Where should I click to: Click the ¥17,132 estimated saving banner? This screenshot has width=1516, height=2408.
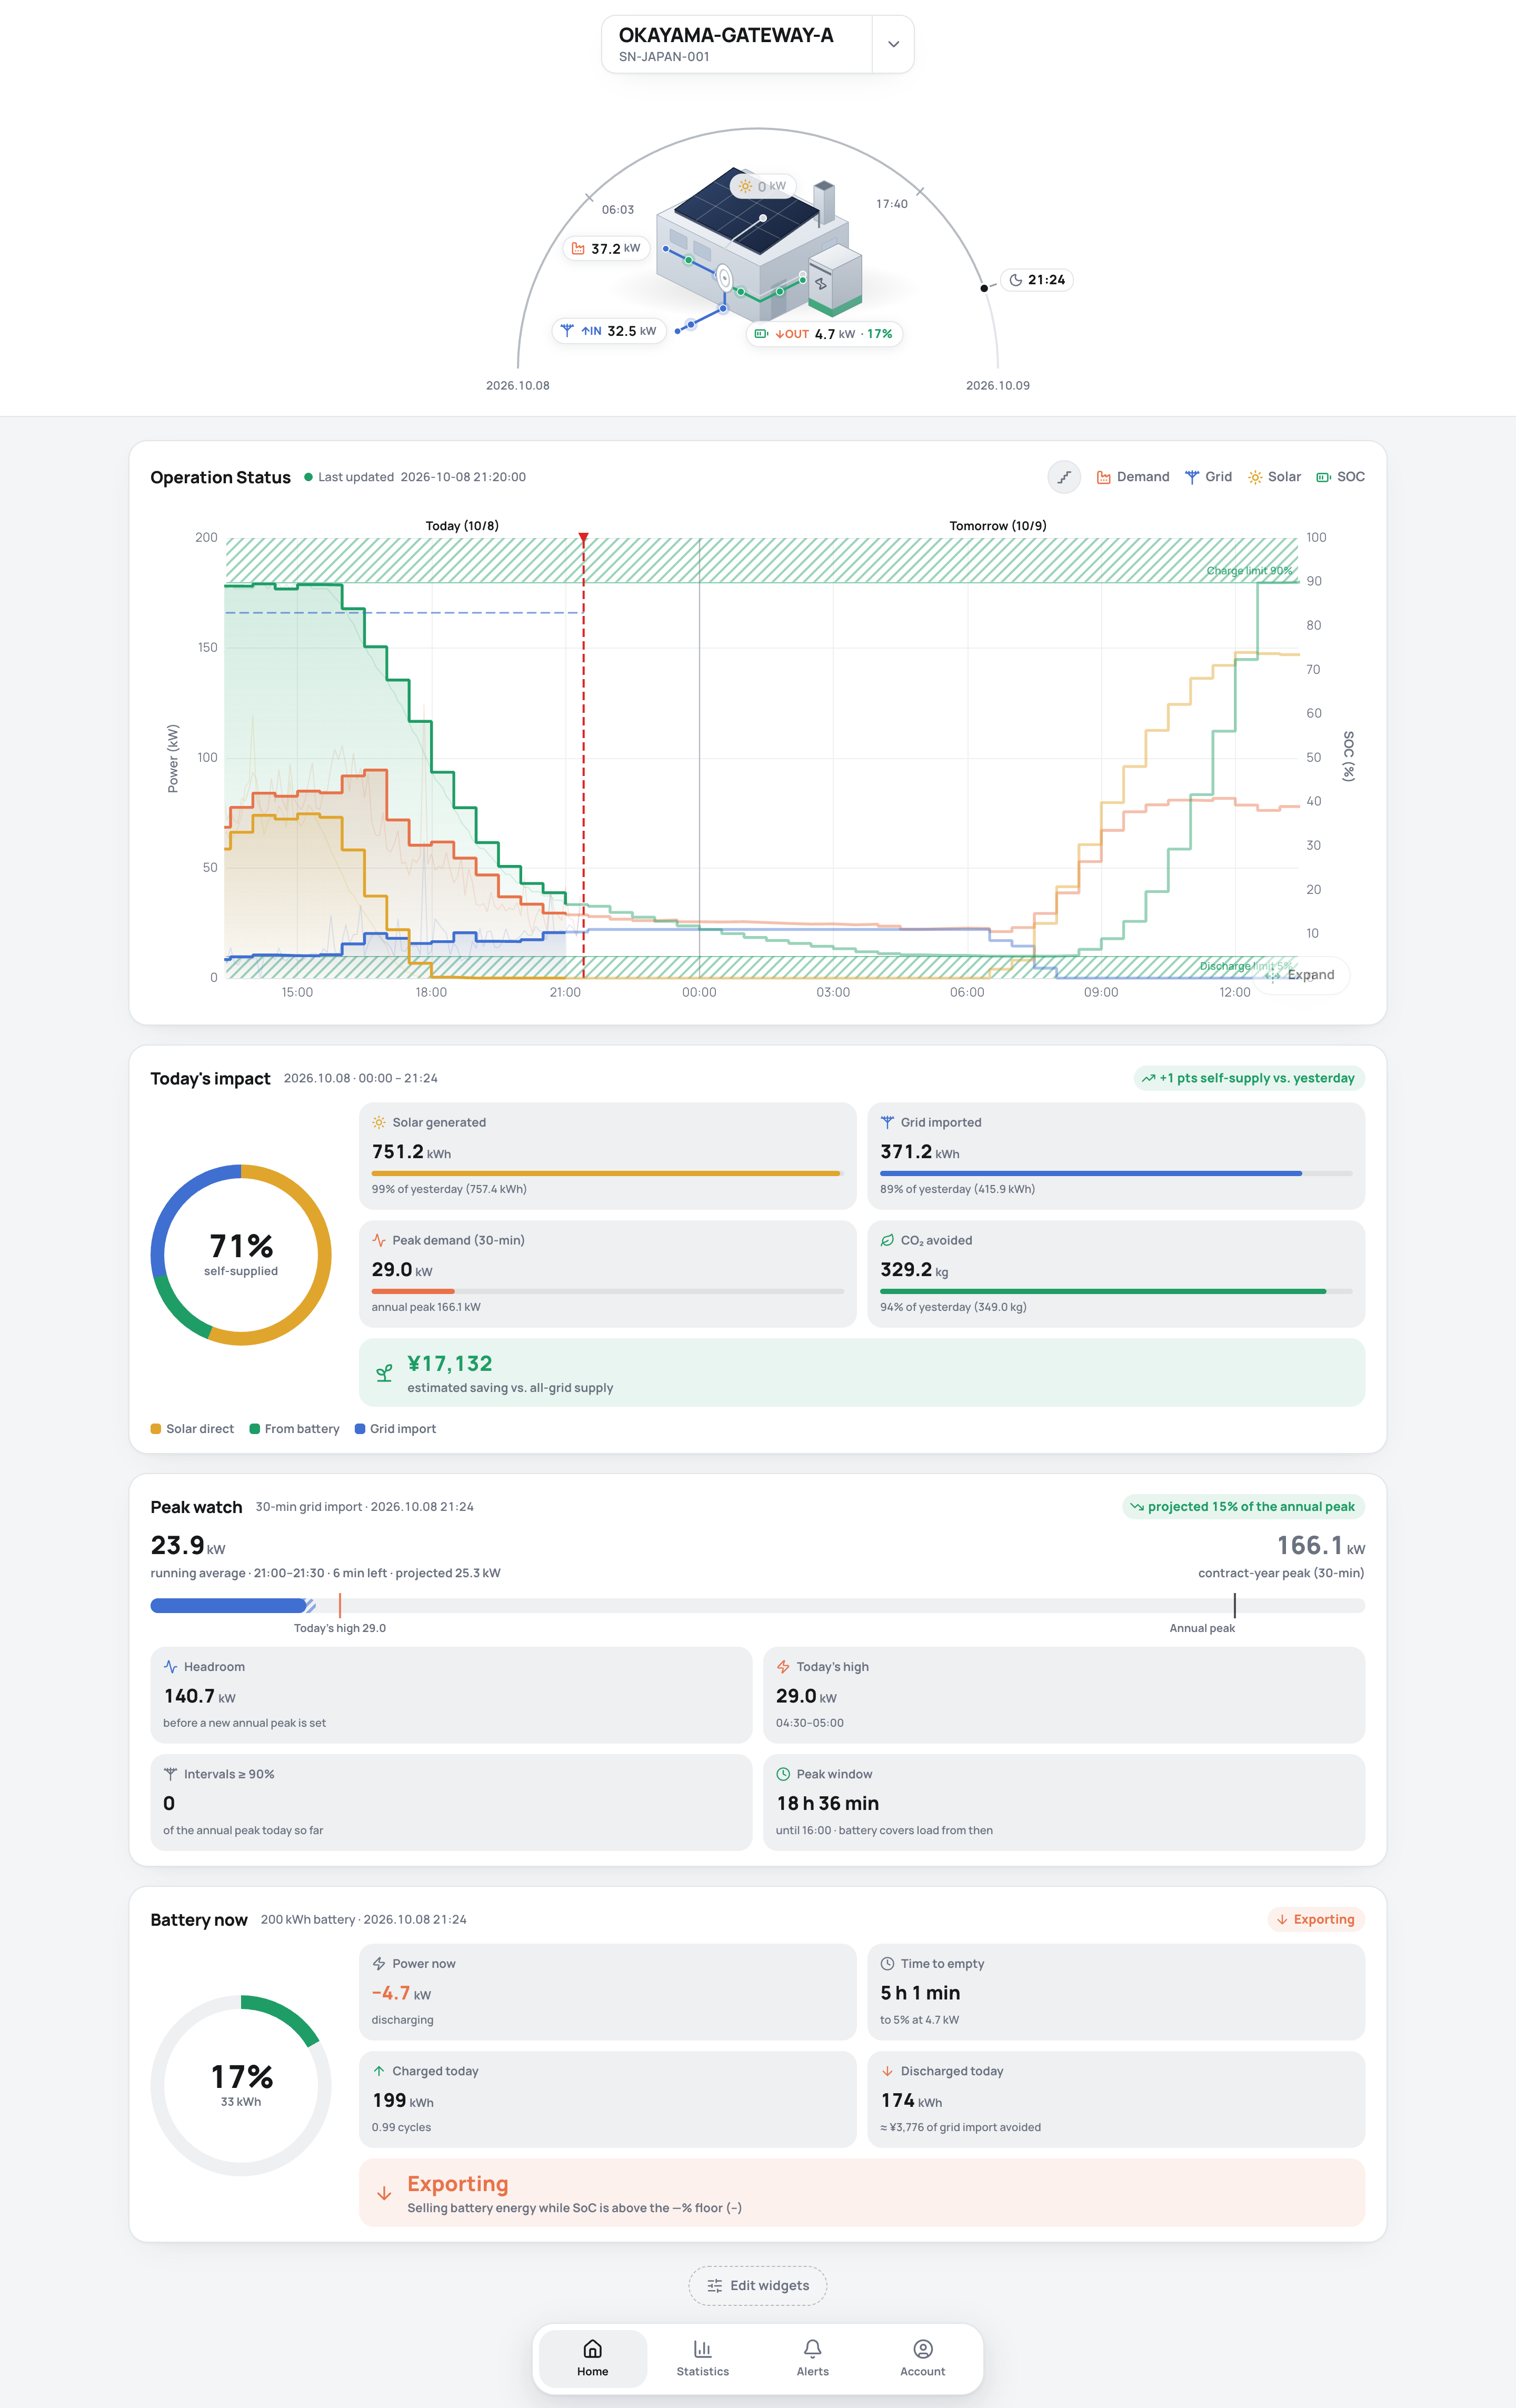pos(862,1373)
